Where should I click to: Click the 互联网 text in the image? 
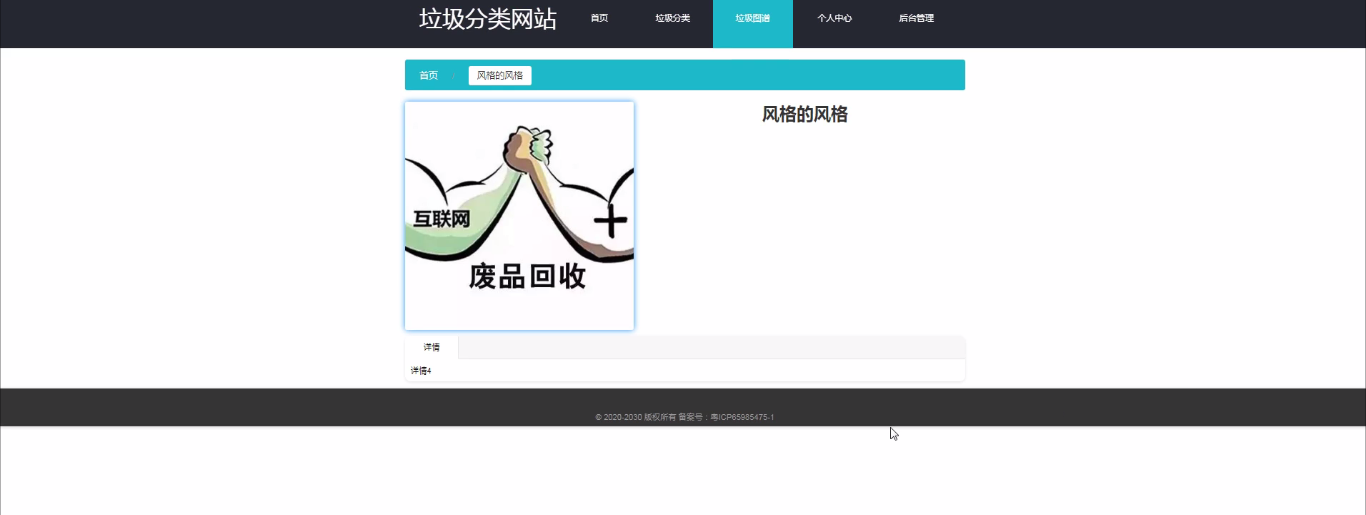click(x=441, y=219)
